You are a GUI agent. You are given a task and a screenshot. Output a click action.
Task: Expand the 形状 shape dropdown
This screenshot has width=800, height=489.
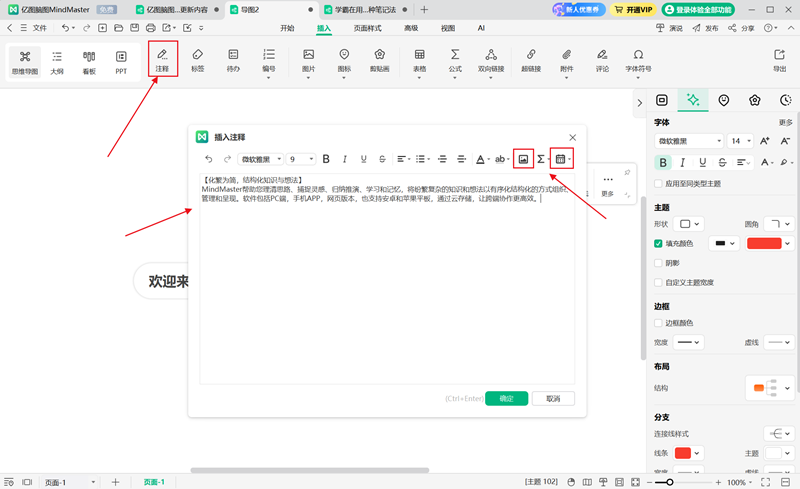pyautogui.click(x=689, y=224)
